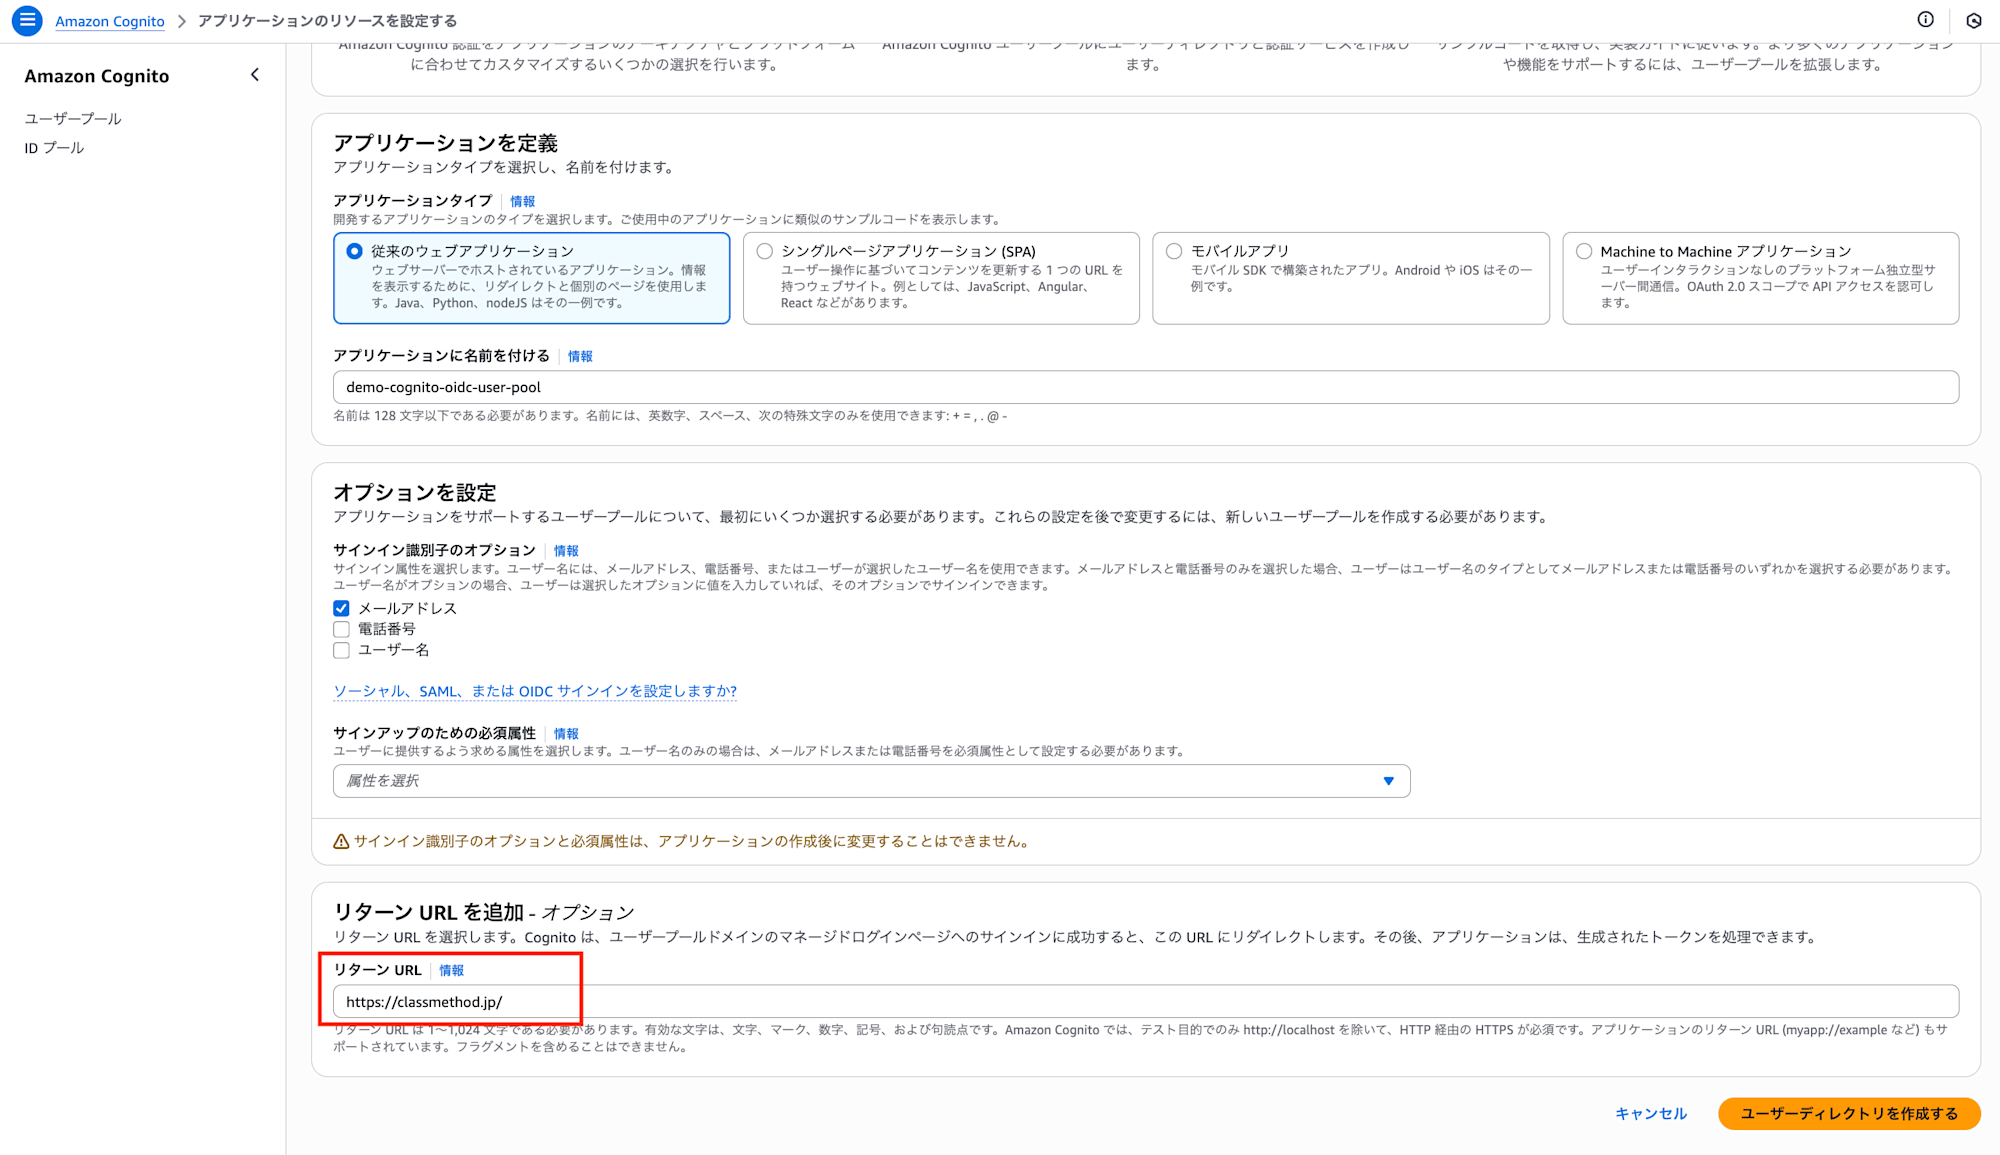Select Machine to Machine アプリケーション option
2000x1155 pixels.
point(1584,251)
